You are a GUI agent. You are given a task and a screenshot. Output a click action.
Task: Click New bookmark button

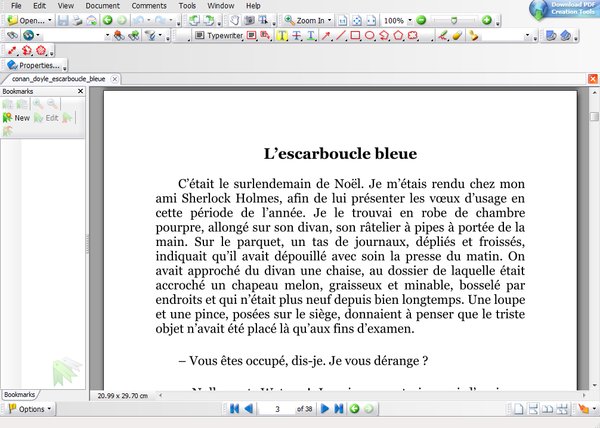coord(16,118)
